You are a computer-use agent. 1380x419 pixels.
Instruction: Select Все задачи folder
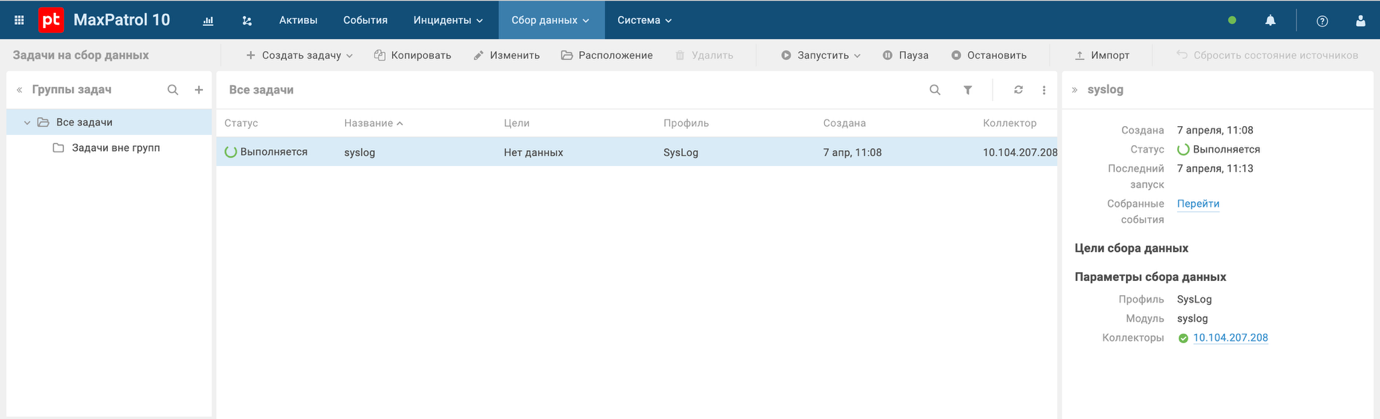point(84,122)
